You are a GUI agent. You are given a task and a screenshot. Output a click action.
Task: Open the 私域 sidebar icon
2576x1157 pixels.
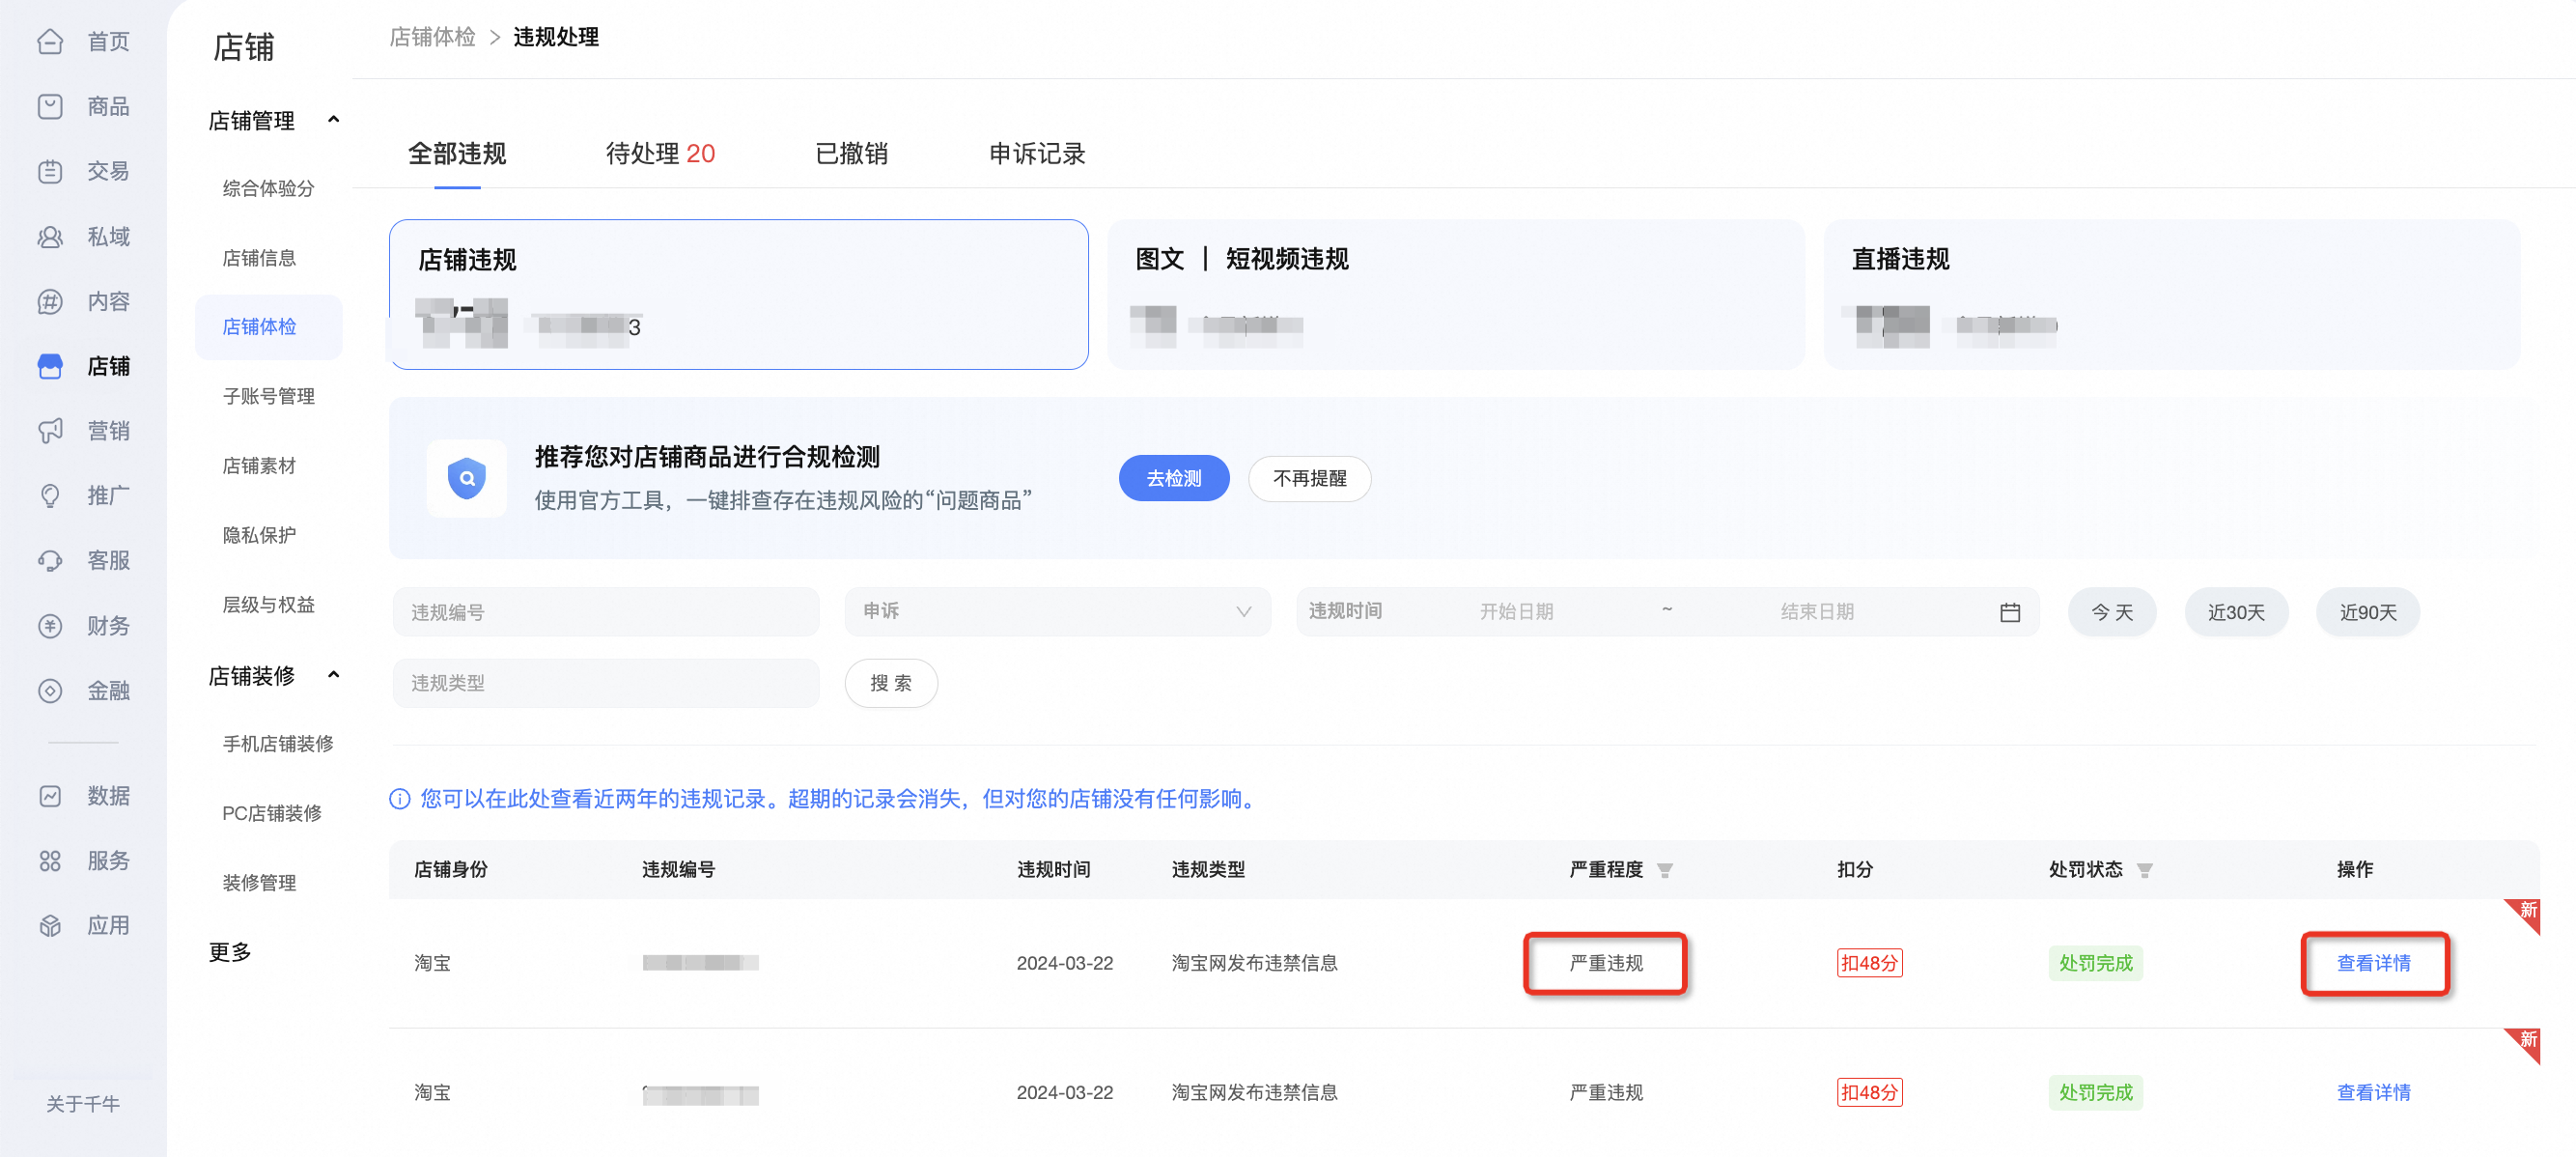point(50,237)
